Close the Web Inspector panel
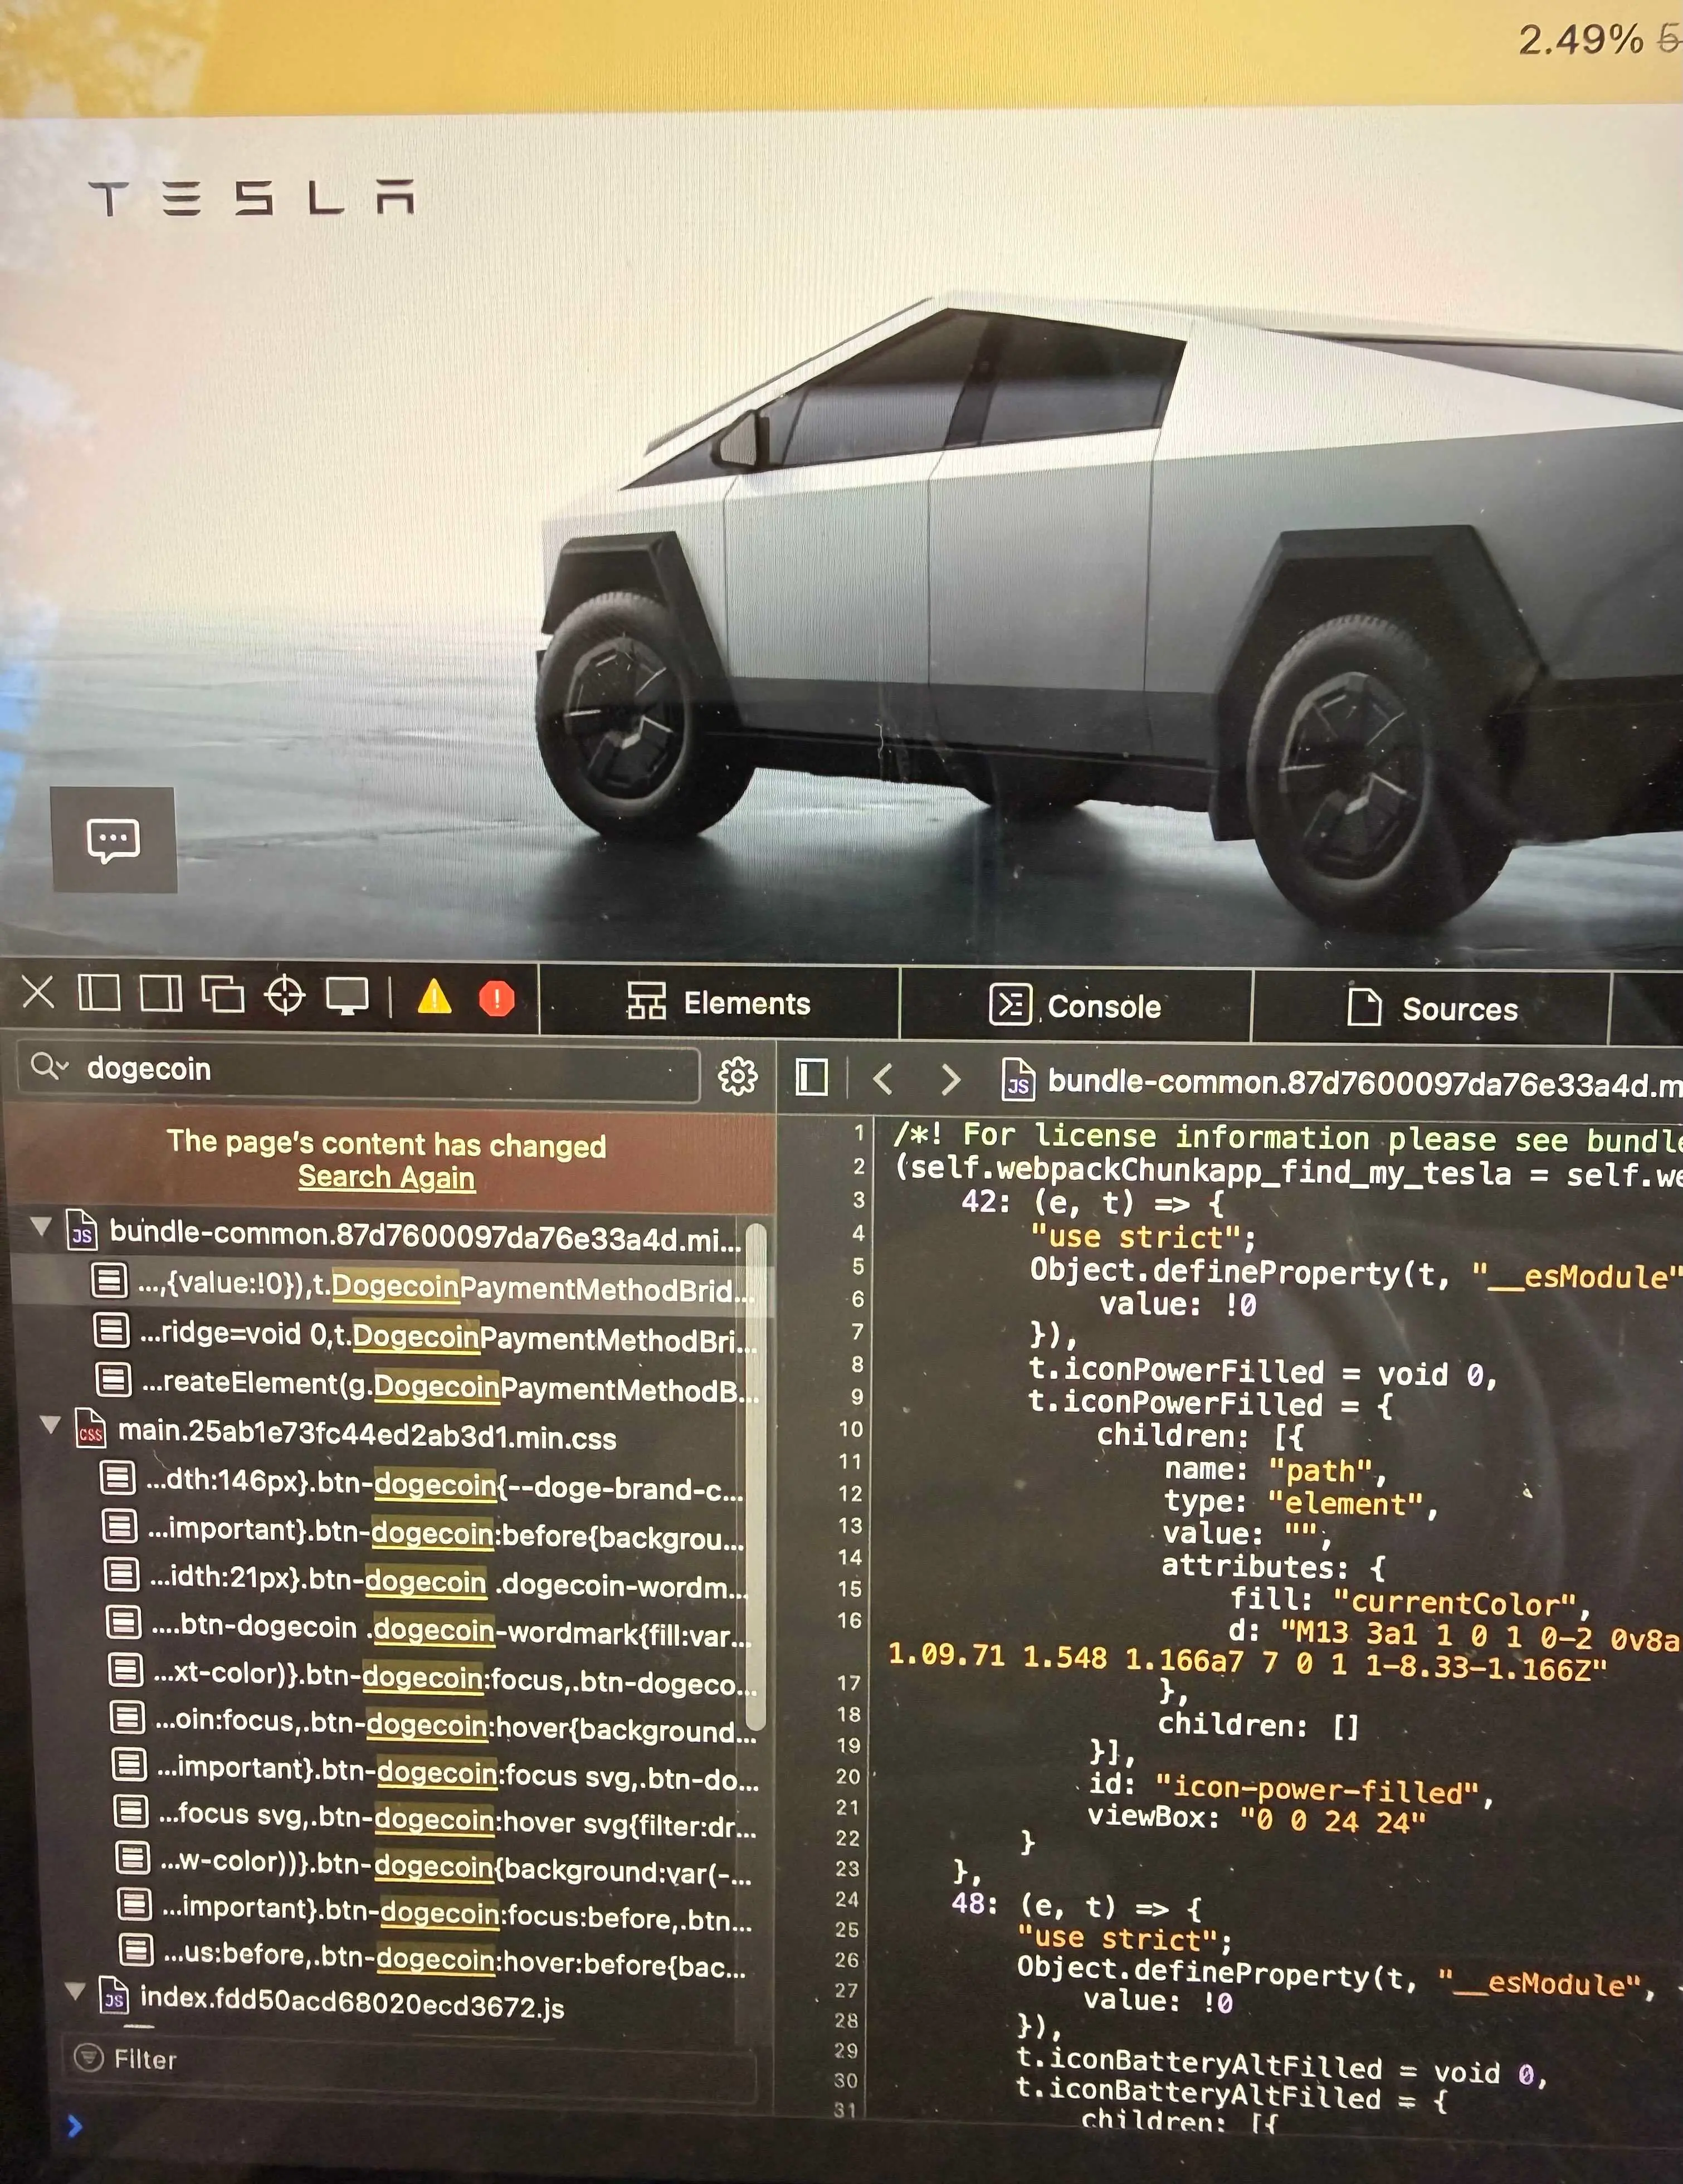1683x2184 pixels. [38, 993]
